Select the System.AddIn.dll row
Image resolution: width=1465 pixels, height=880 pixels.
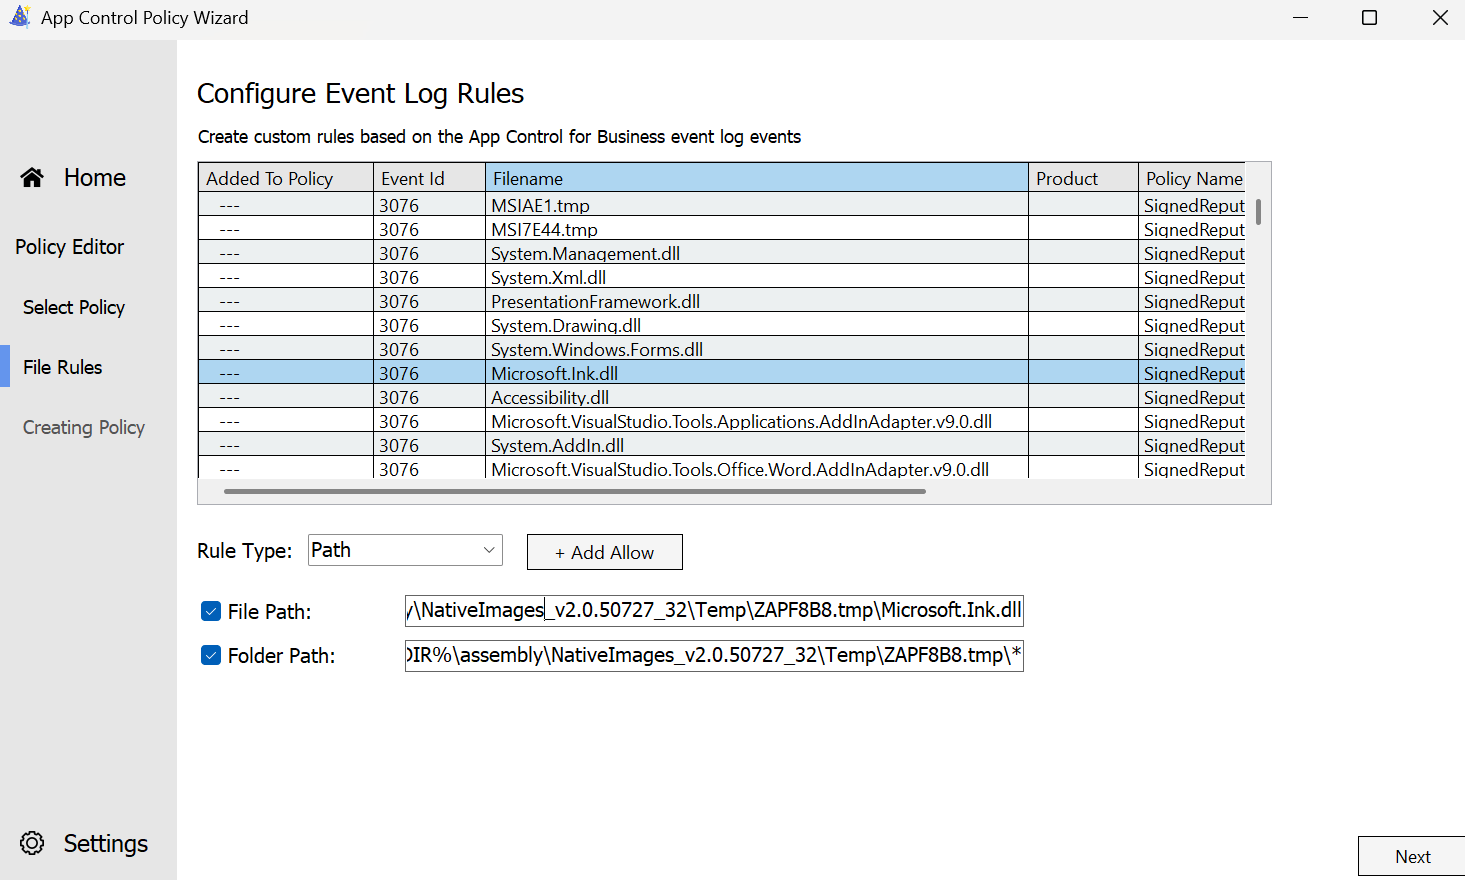click(x=722, y=445)
